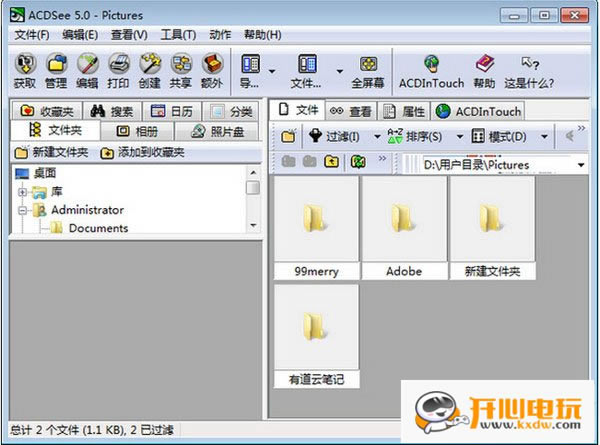Switch to the 照片盘 tab
600x445 pixels.
click(x=217, y=132)
